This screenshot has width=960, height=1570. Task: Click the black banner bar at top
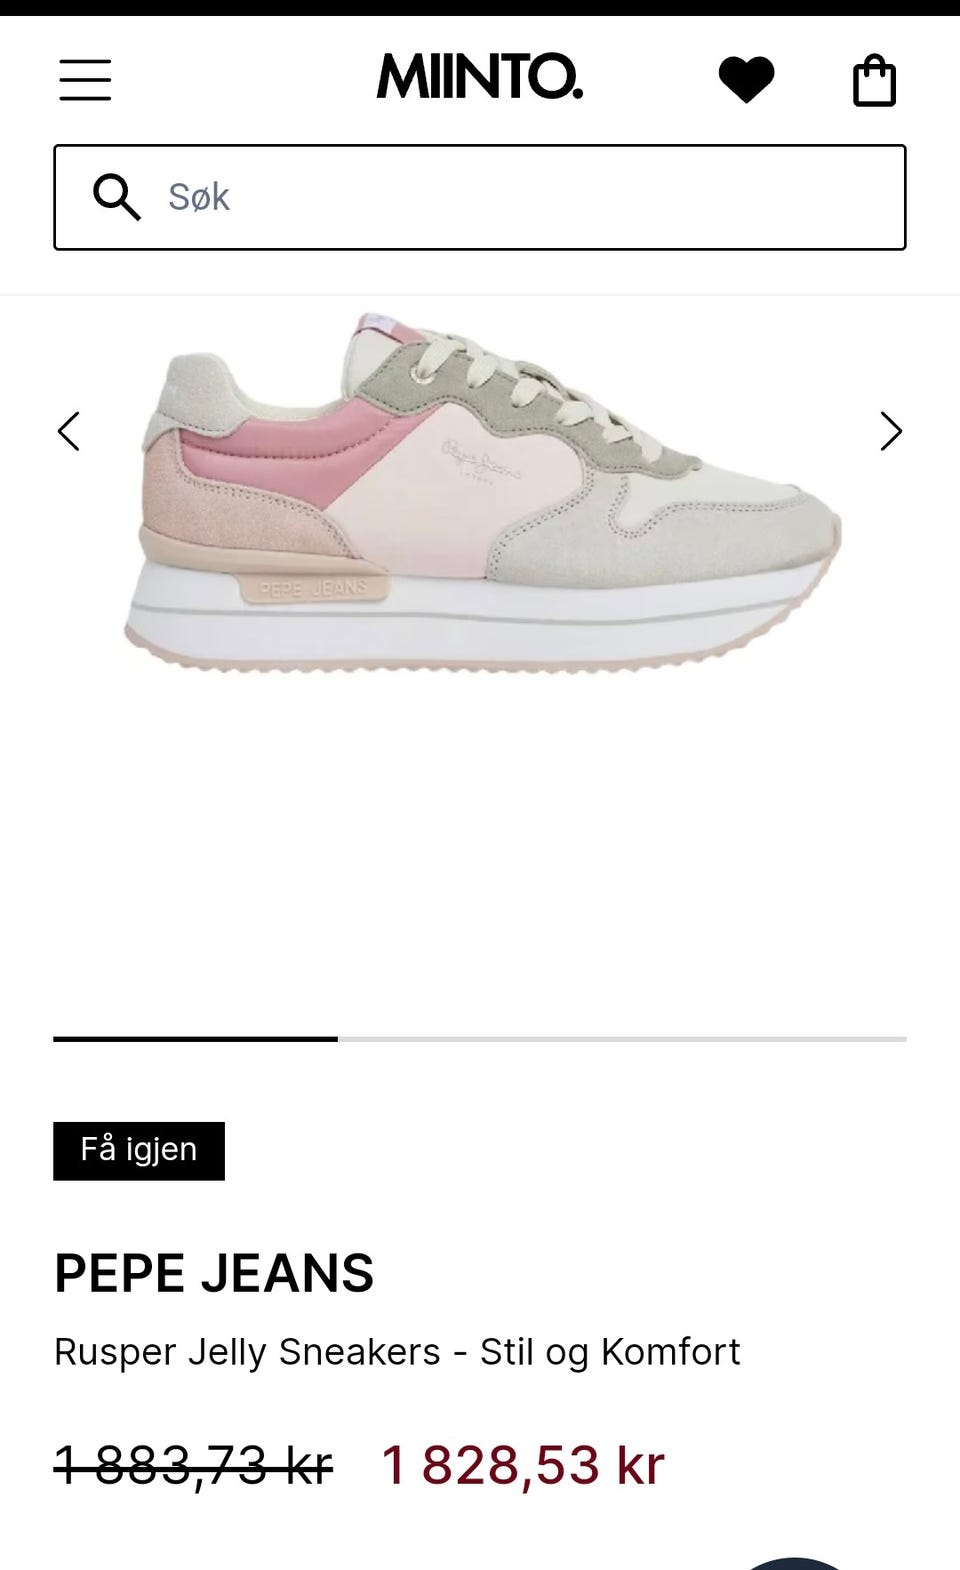pyautogui.click(x=480, y=7)
